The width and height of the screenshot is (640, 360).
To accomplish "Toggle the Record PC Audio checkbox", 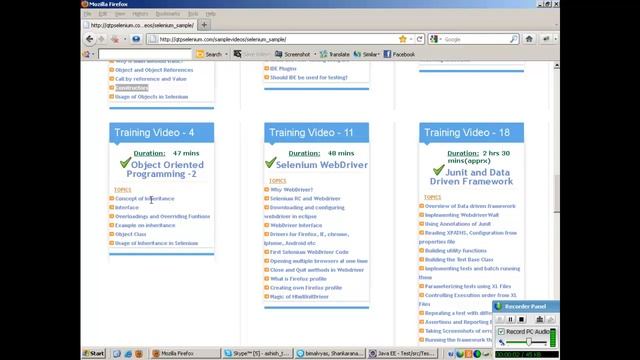I will [x=501, y=331].
